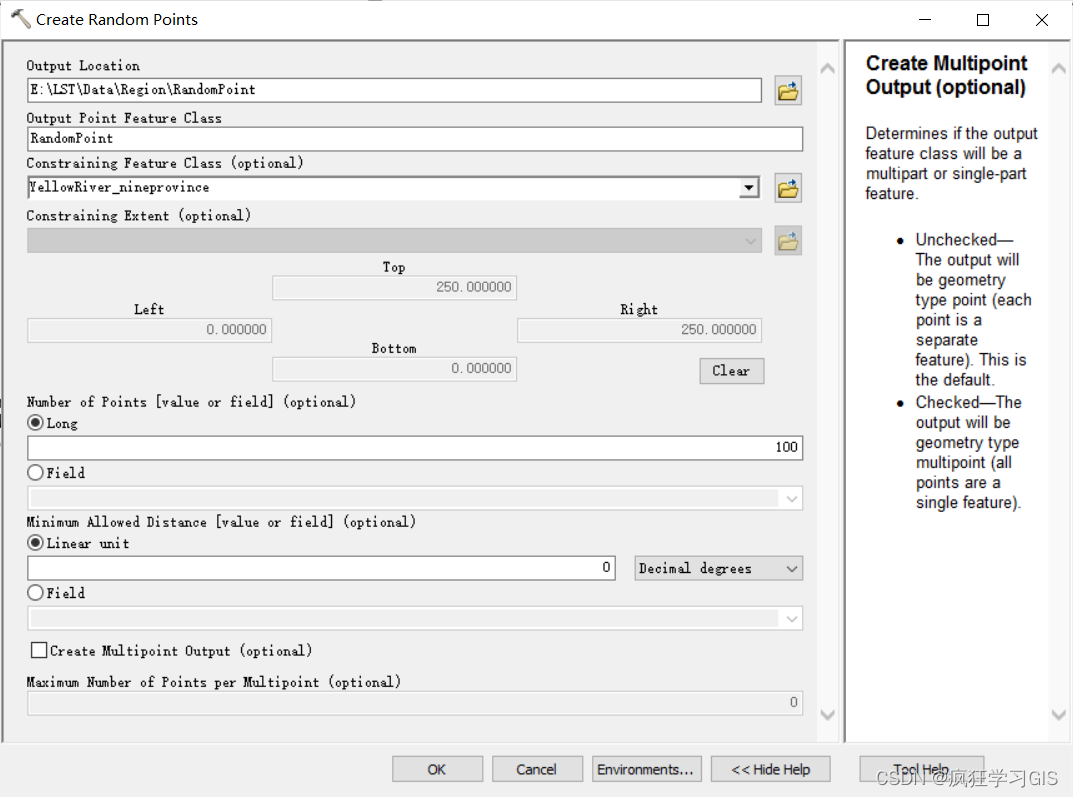Click the Bottom extent value field
1073x797 pixels.
tap(394, 369)
